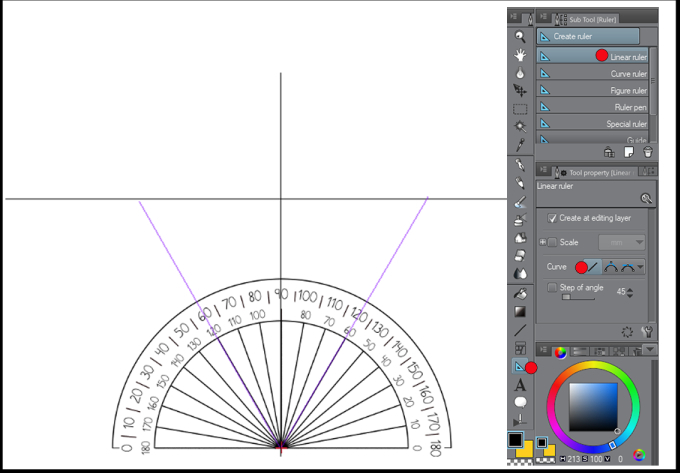Select the Correct line tool
The width and height of the screenshot is (680, 473).
[520, 421]
